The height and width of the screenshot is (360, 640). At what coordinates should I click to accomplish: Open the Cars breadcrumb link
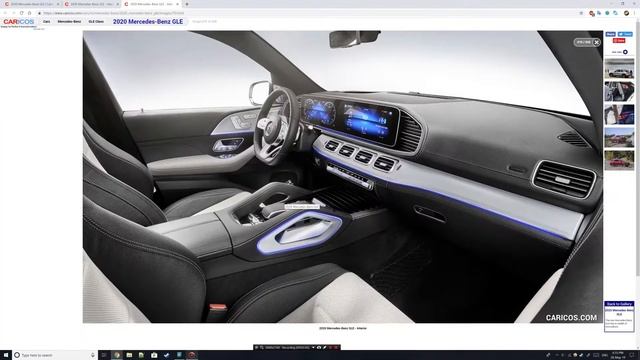pos(47,22)
